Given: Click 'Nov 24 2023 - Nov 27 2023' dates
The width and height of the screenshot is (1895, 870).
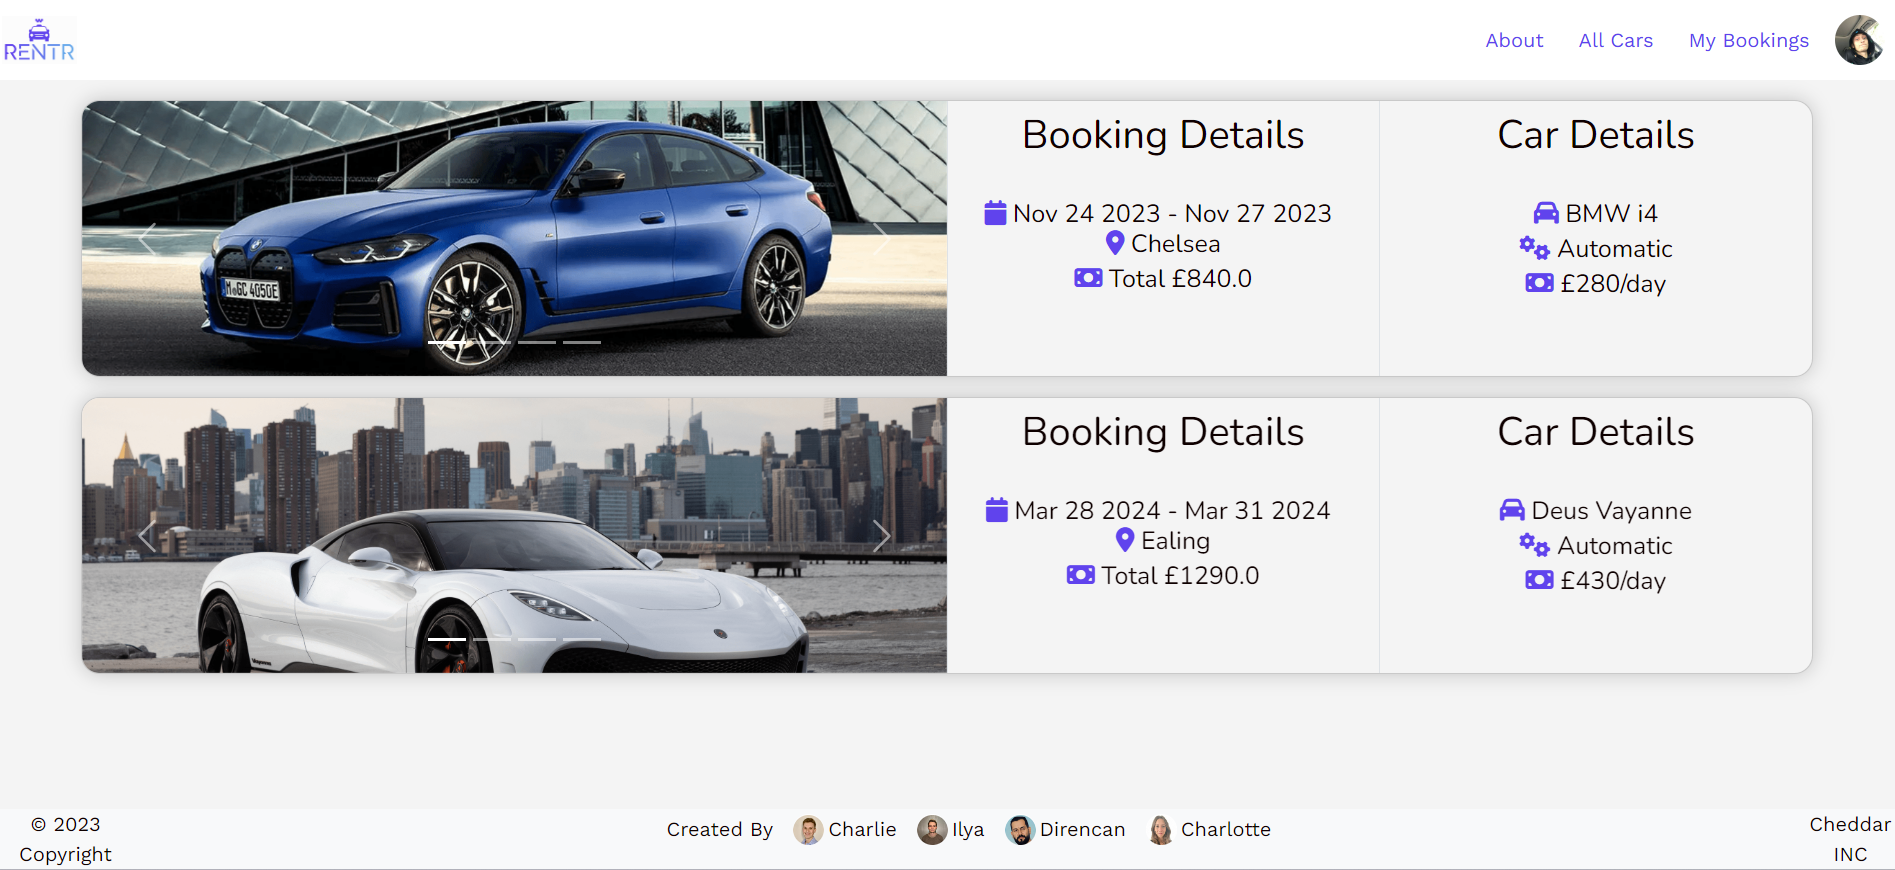Looking at the screenshot, I should (1172, 213).
